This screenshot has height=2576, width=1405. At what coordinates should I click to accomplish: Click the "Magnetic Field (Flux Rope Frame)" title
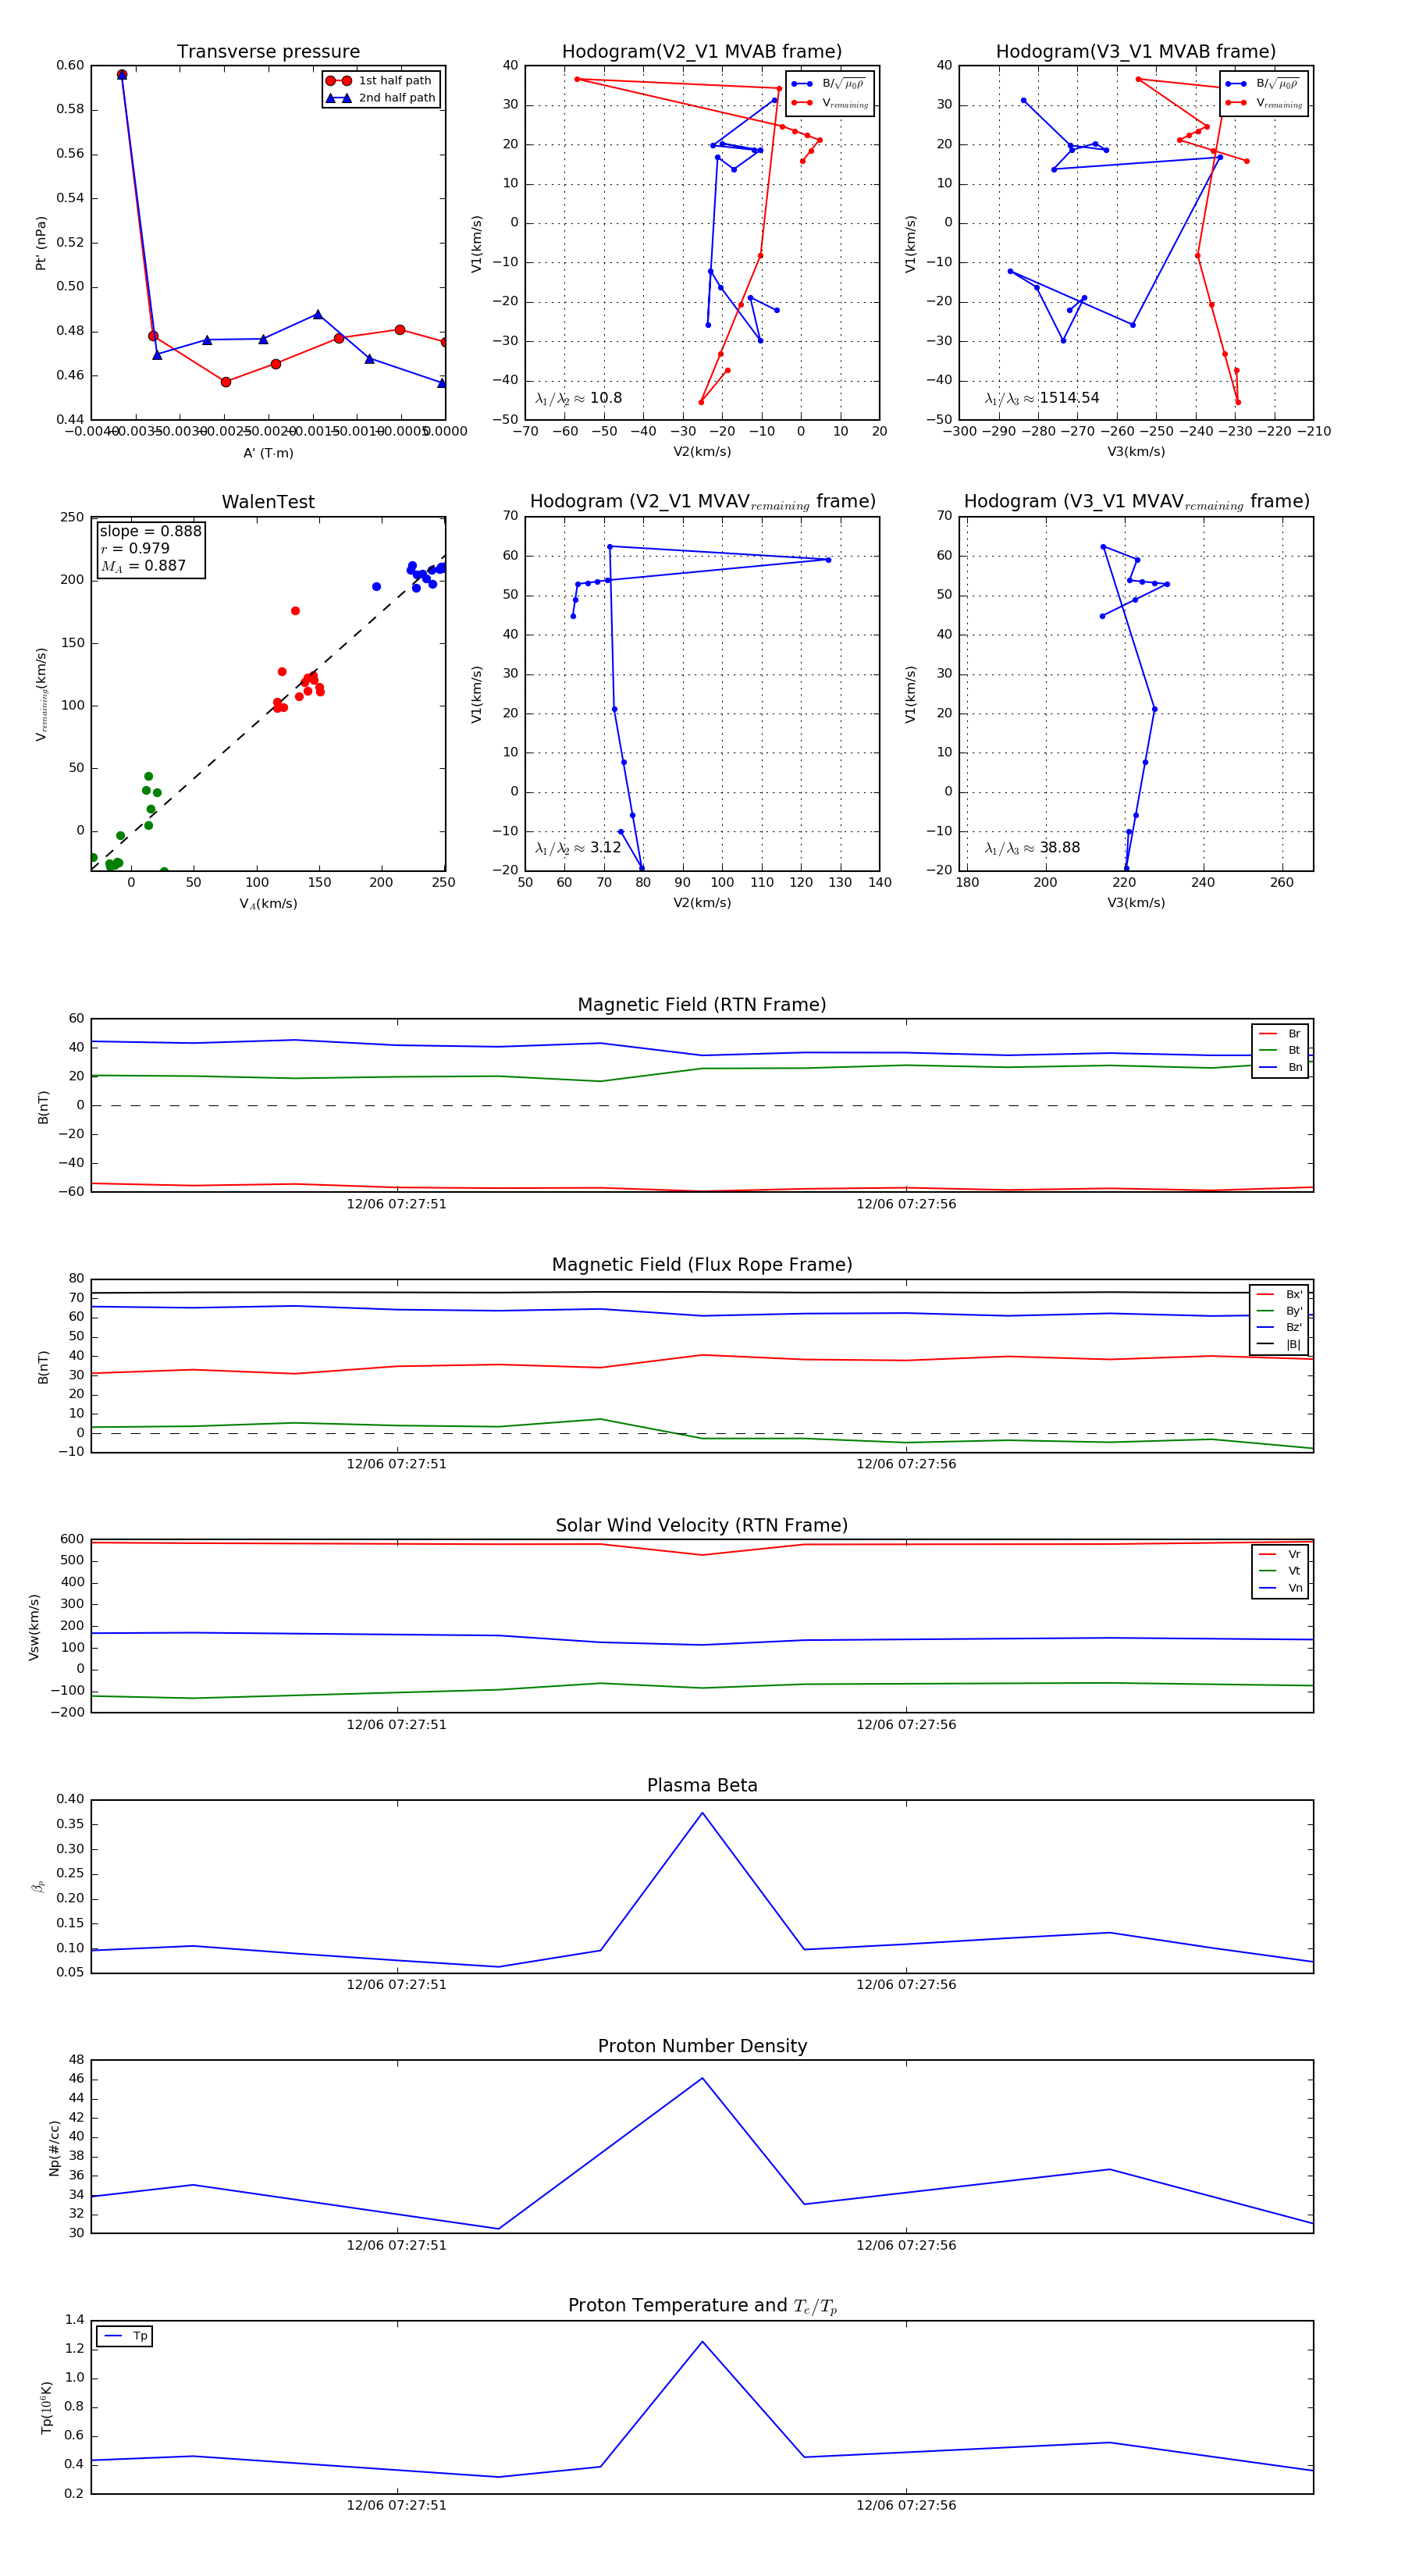pyautogui.click(x=702, y=1265)
